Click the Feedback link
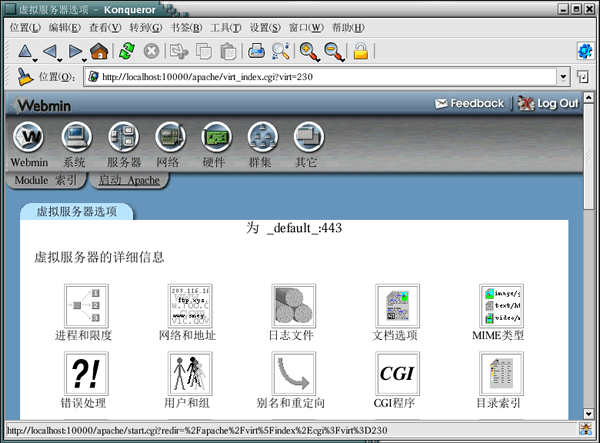Viewport: 600px width, 443px height. (x=470, y=103)
